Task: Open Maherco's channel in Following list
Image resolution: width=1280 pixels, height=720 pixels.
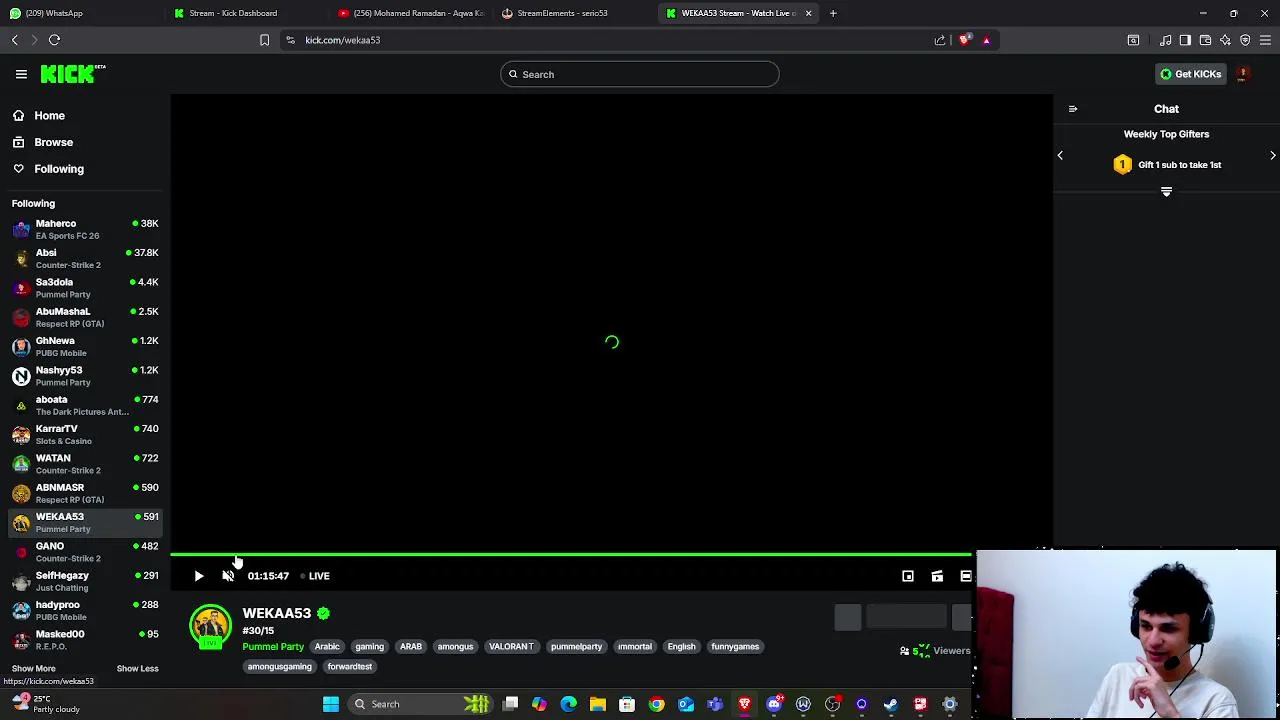Action: (85, 229)
